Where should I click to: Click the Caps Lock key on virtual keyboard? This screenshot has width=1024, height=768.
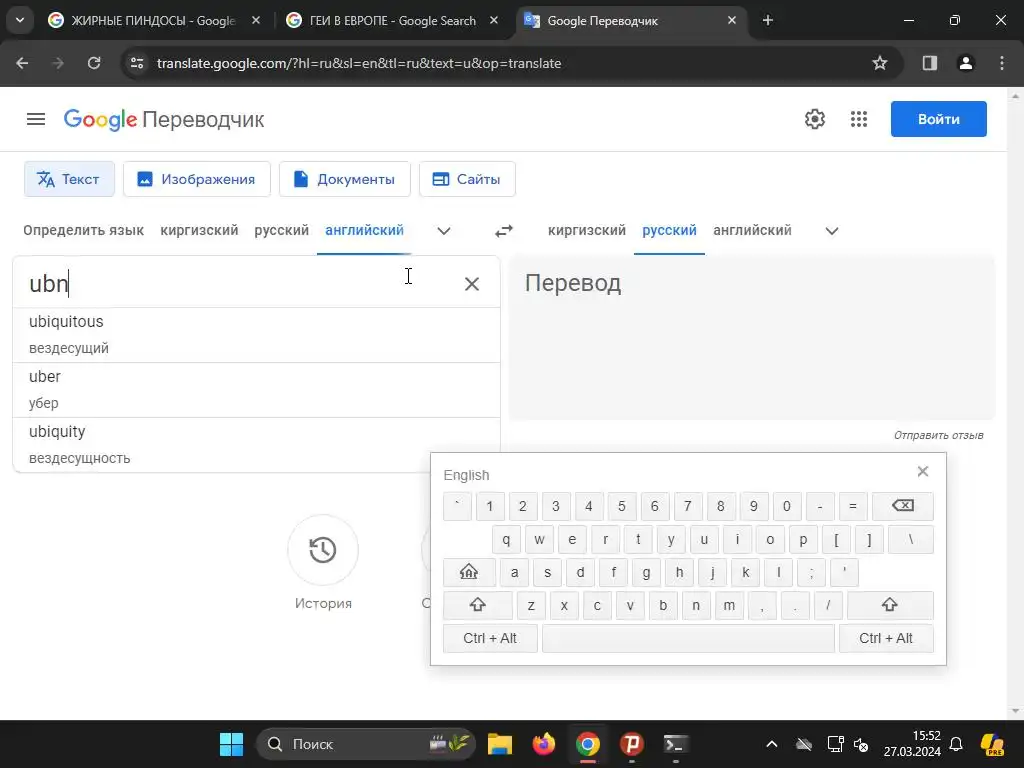469,573
